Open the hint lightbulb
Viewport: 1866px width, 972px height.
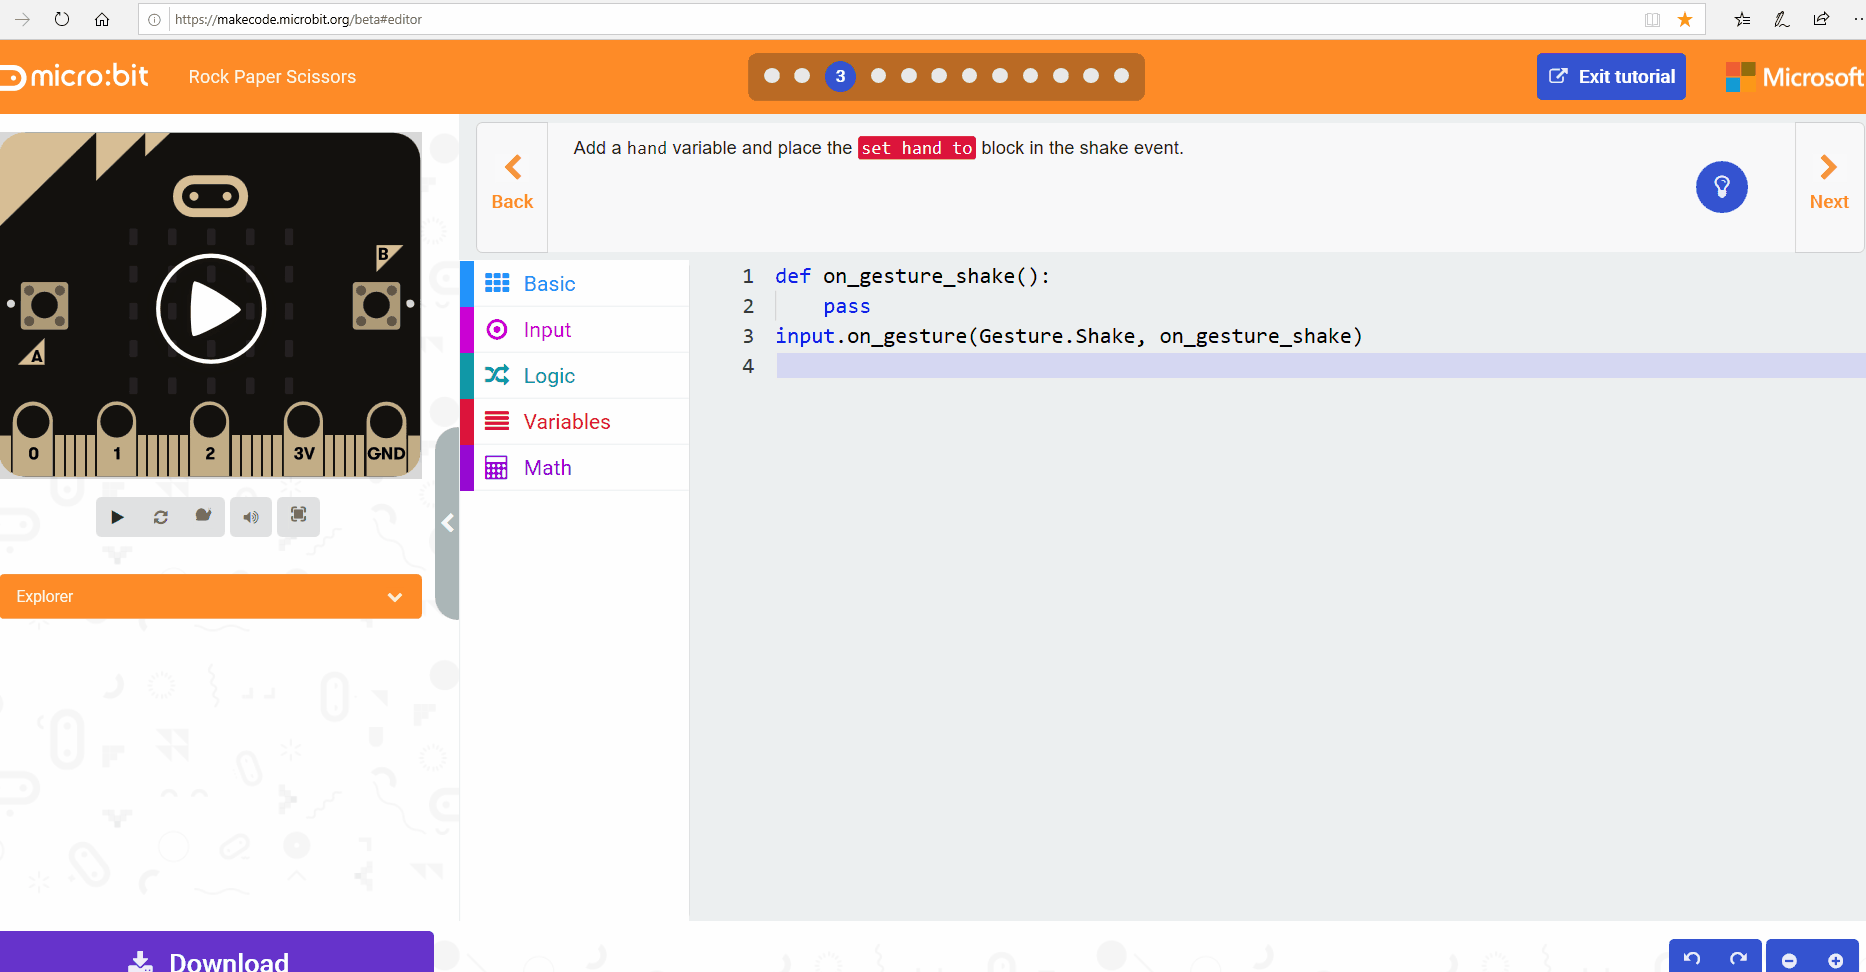(1721, 187)
